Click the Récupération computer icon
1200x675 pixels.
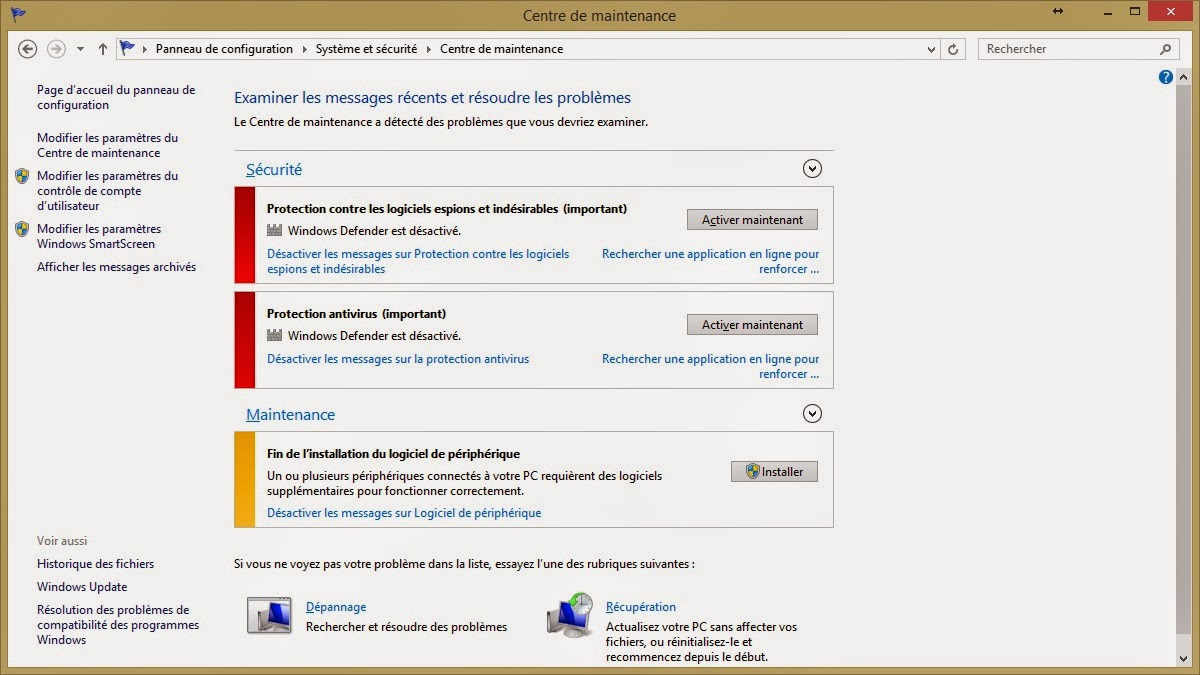click(x=569, y=614)
